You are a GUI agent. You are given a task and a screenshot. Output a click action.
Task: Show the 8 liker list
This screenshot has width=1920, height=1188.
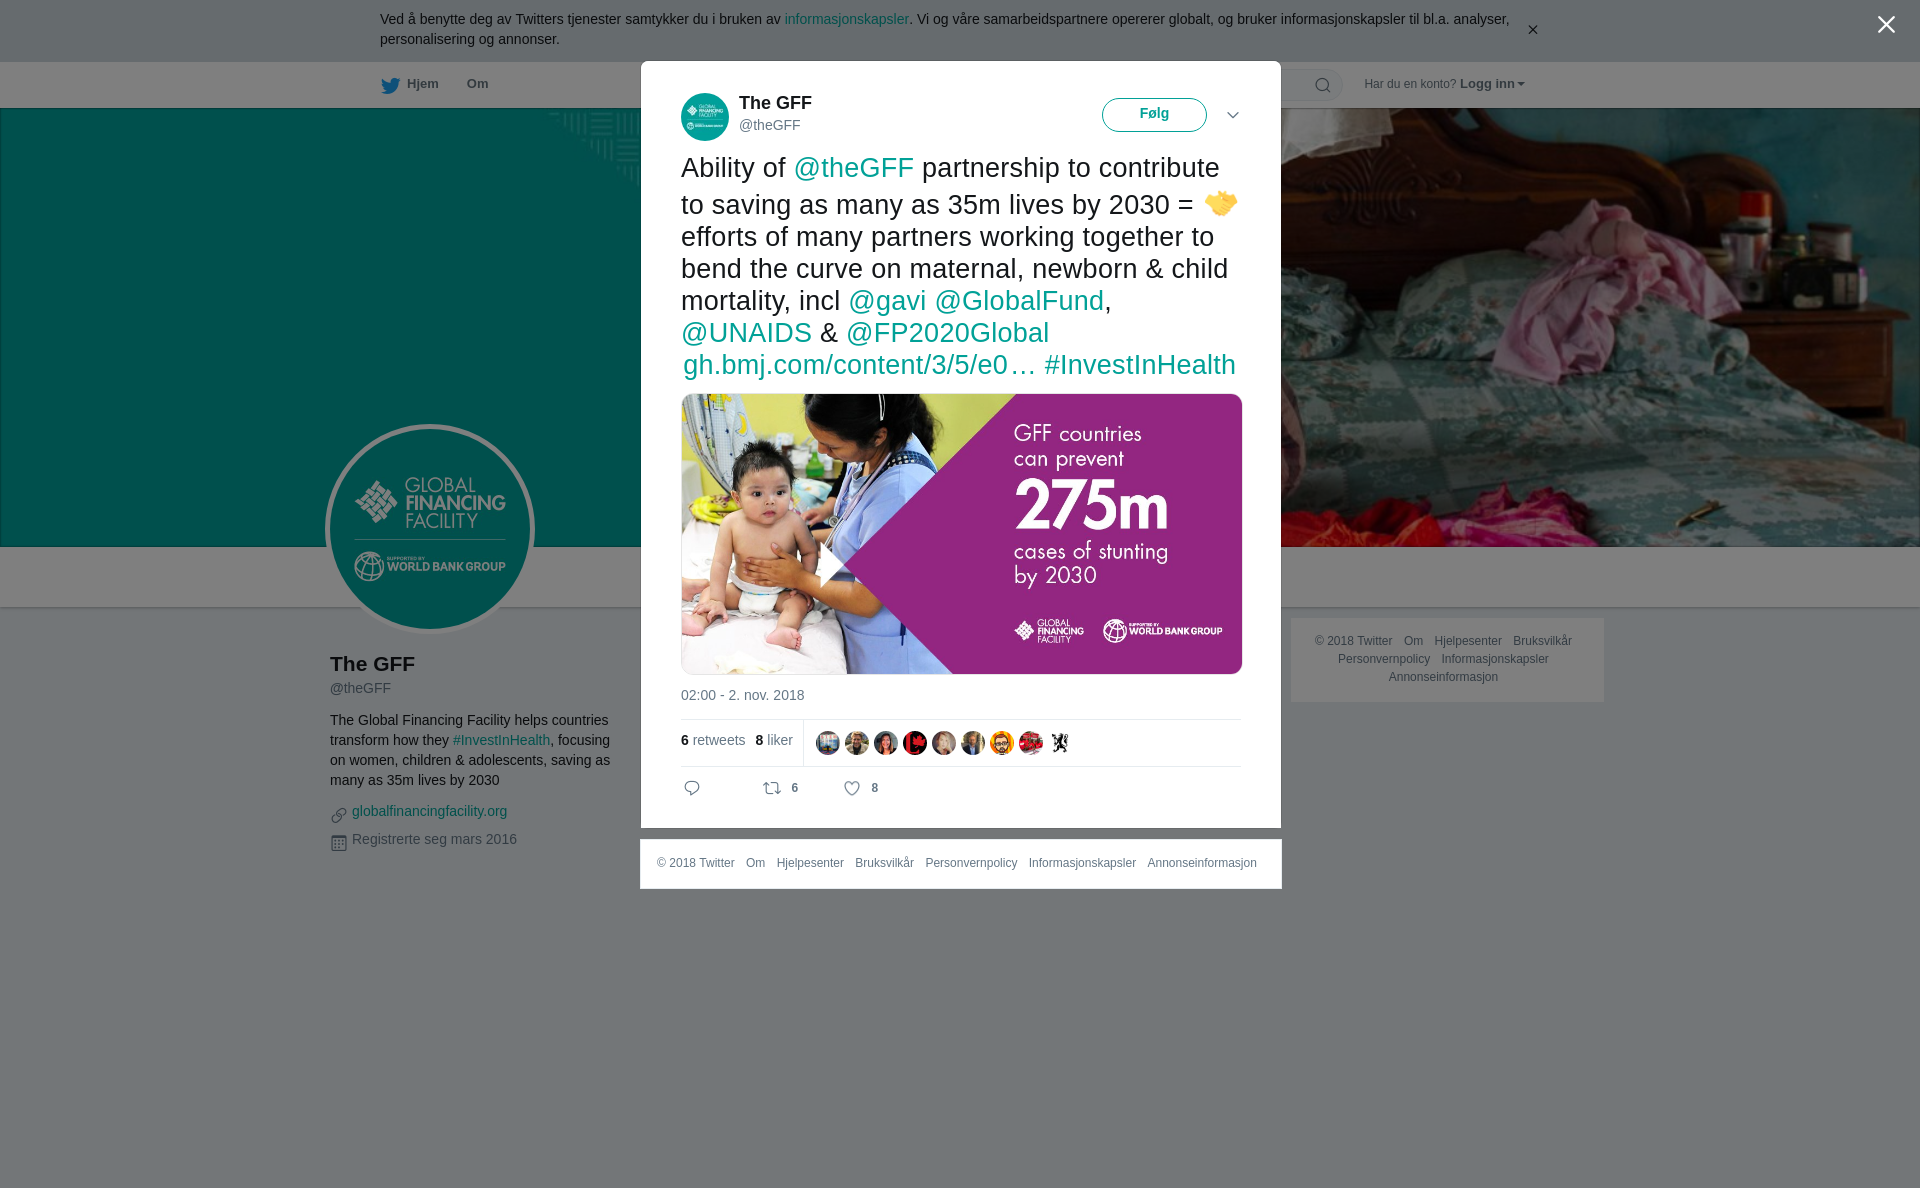pos(774,740)
